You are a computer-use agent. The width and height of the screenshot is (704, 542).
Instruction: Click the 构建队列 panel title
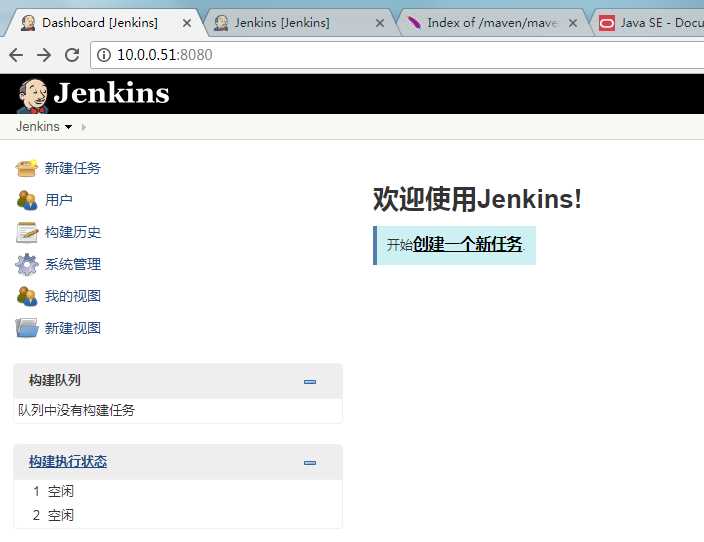[54, 380]
